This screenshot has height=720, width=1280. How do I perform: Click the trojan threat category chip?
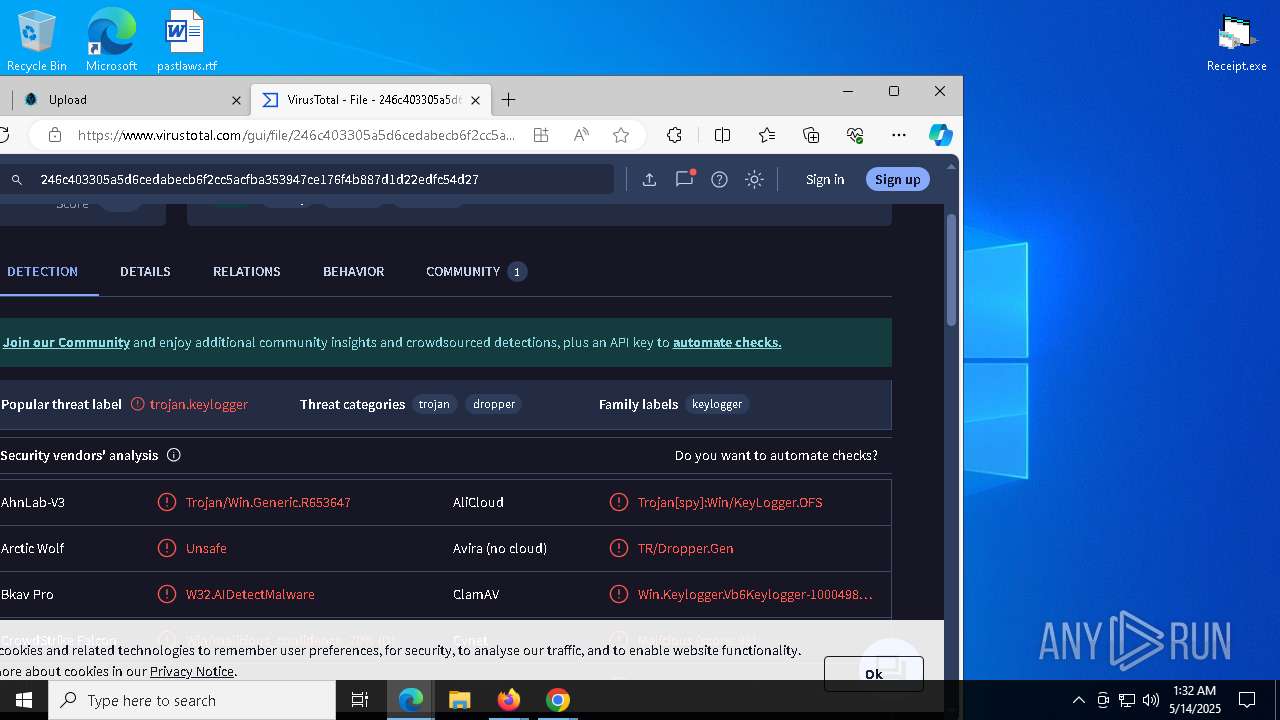[x=434, y=404]
